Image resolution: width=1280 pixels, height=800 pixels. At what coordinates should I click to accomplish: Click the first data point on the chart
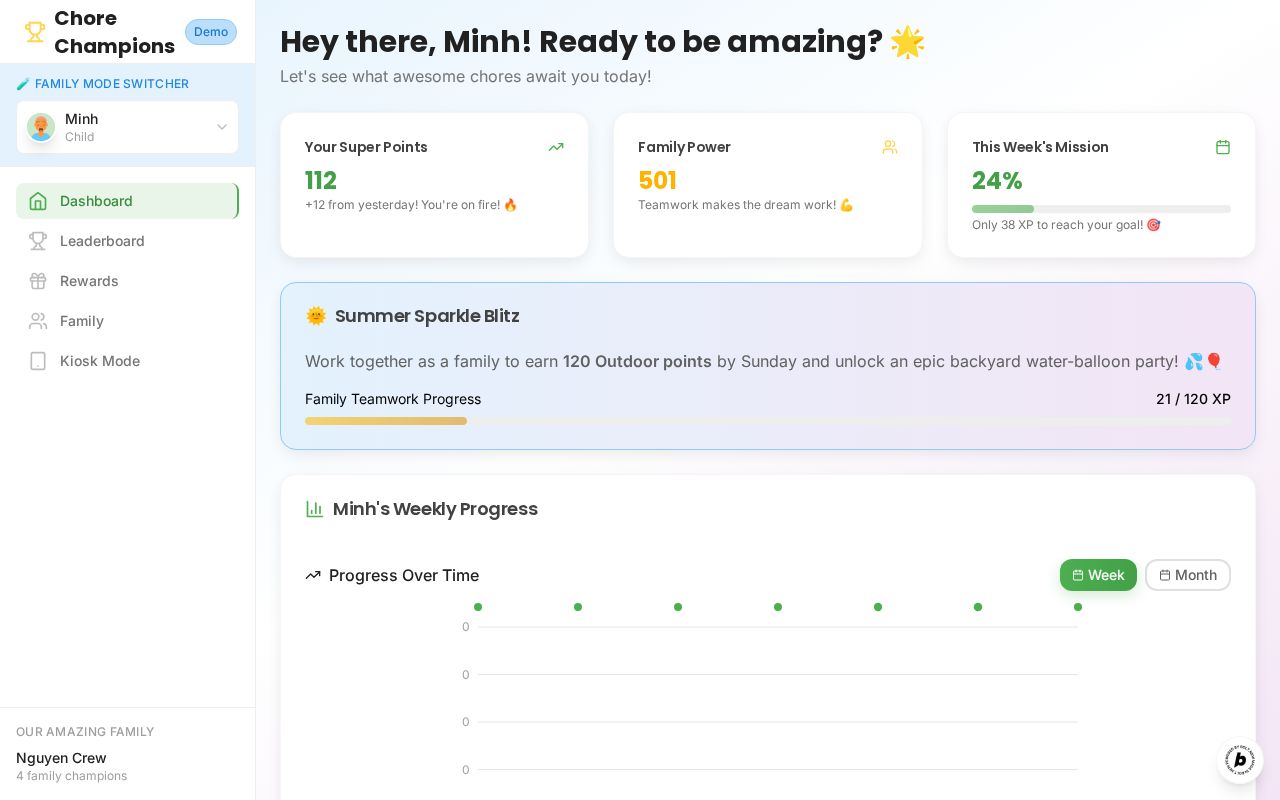[x=478, y=607]
